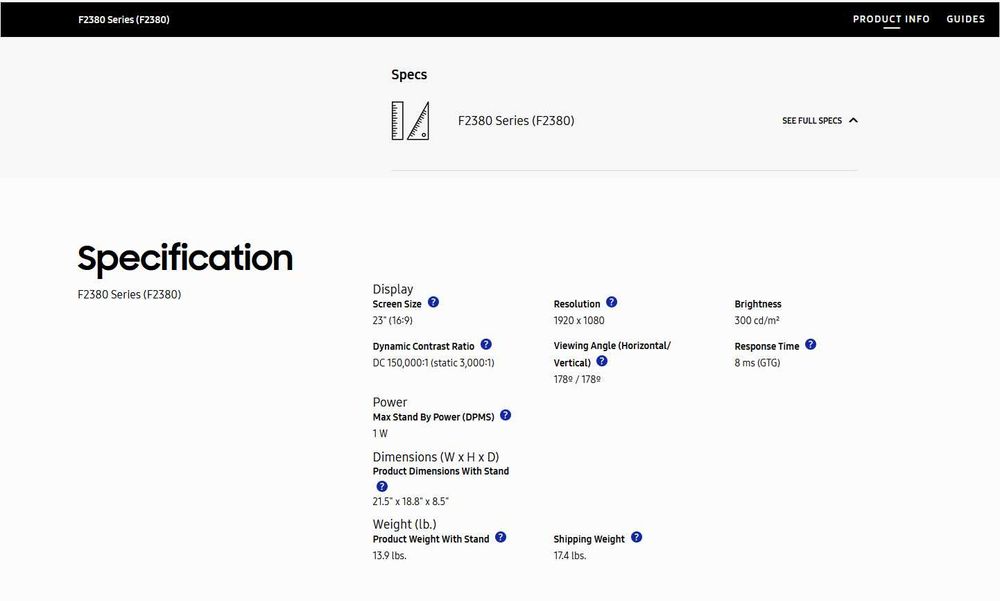Switch to the PRODUCT INFO tab
The height and width of the screenshot is (601, 1000).
[891, 19]
